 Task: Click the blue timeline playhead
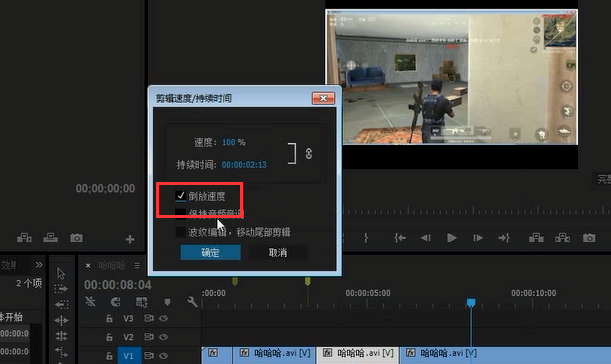click(x=471, y=302)
